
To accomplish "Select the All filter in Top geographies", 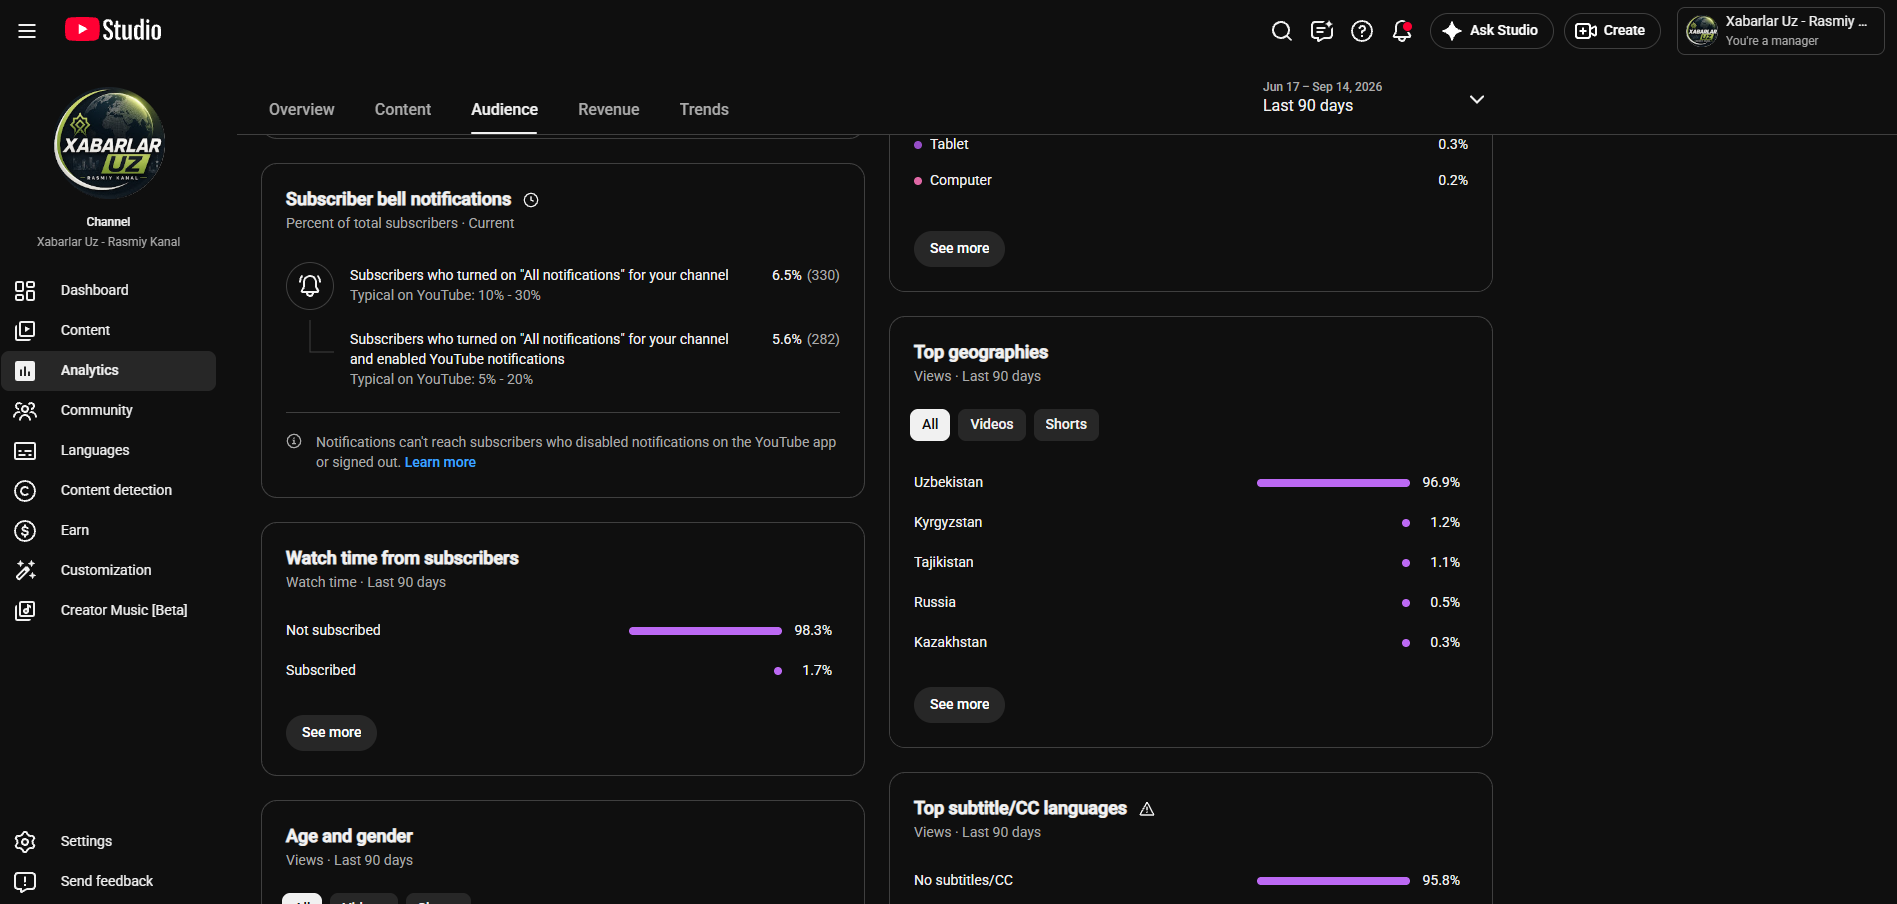I will 930,425.
